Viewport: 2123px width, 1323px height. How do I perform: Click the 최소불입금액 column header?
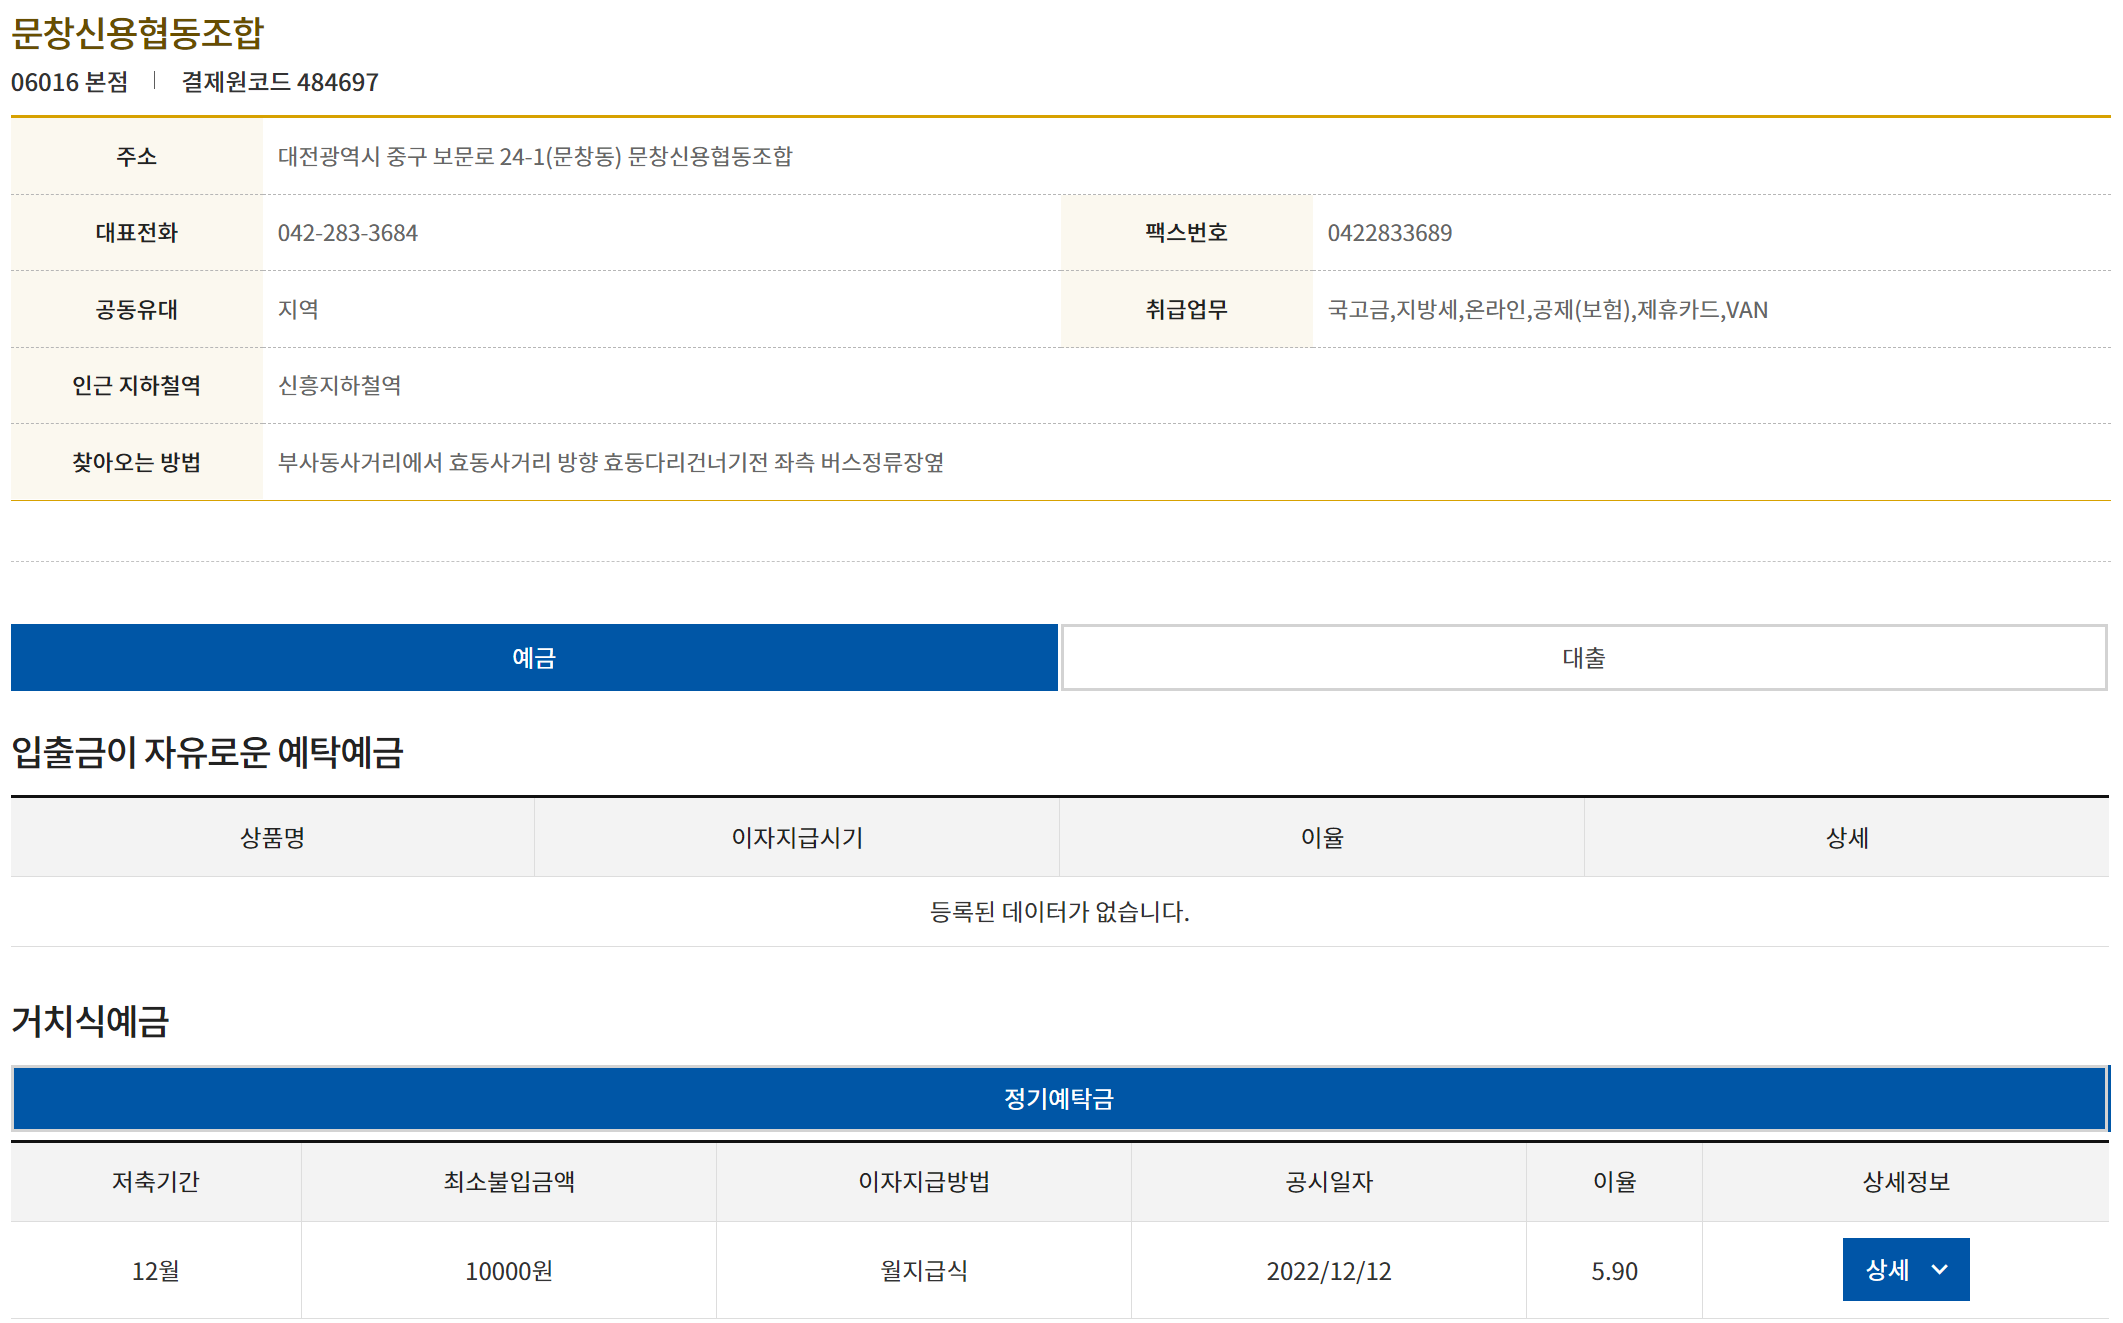[508, 1181]
